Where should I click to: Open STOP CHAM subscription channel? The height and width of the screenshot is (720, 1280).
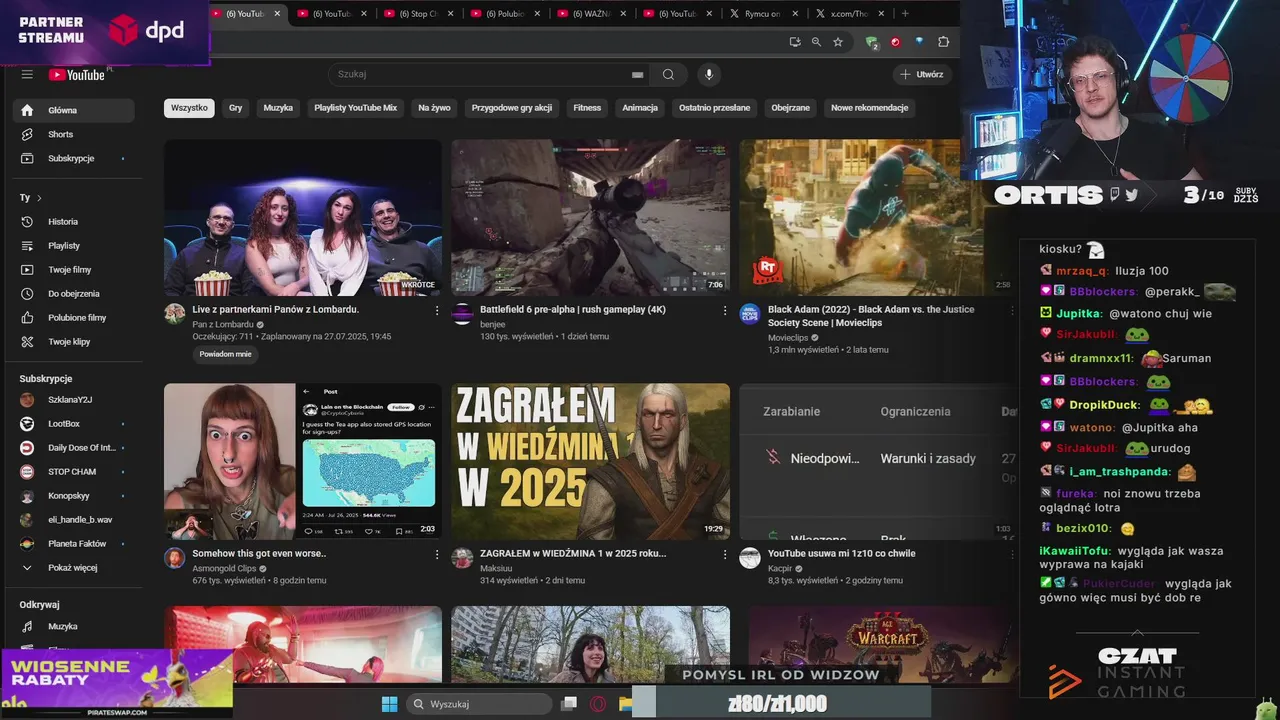[x=73, y=472]
